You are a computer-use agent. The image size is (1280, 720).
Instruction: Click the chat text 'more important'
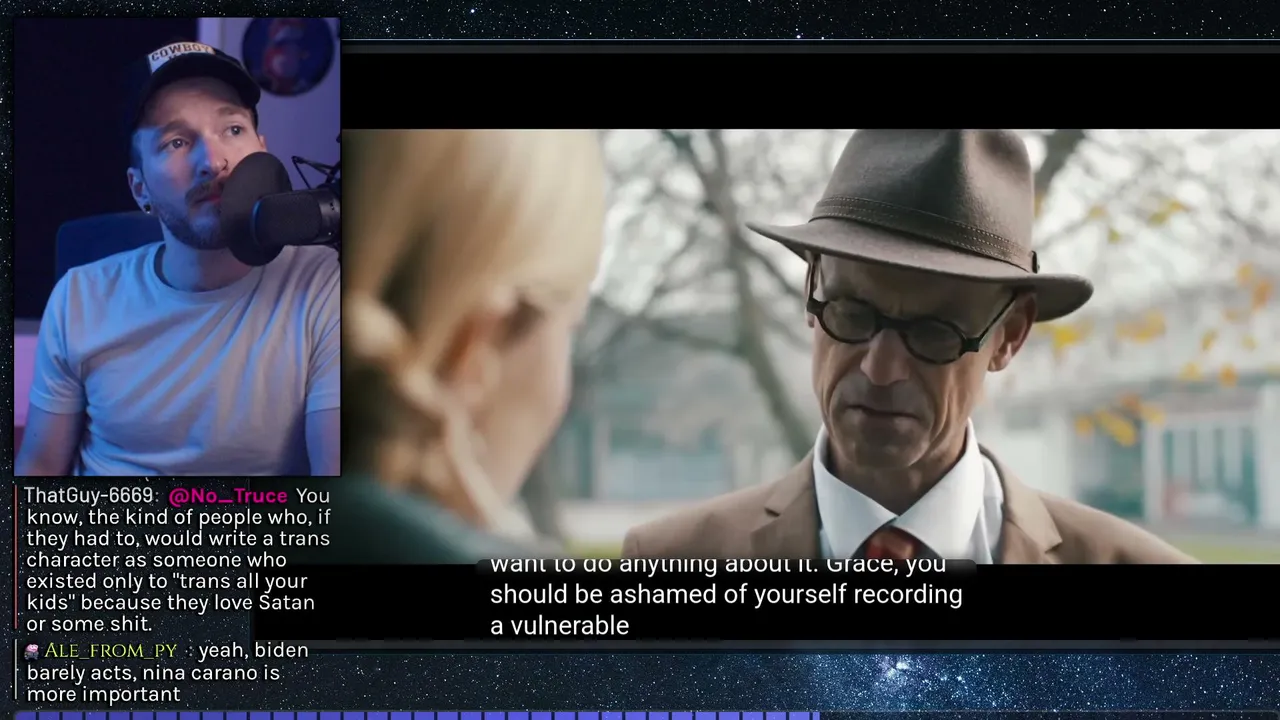pyautogui.click(x=103, y=694)
